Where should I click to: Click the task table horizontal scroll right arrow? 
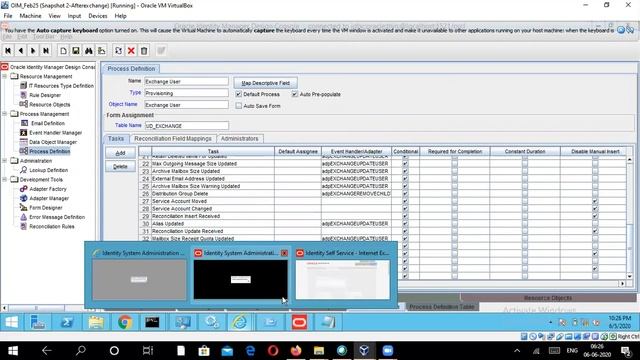tap(622, 283)
